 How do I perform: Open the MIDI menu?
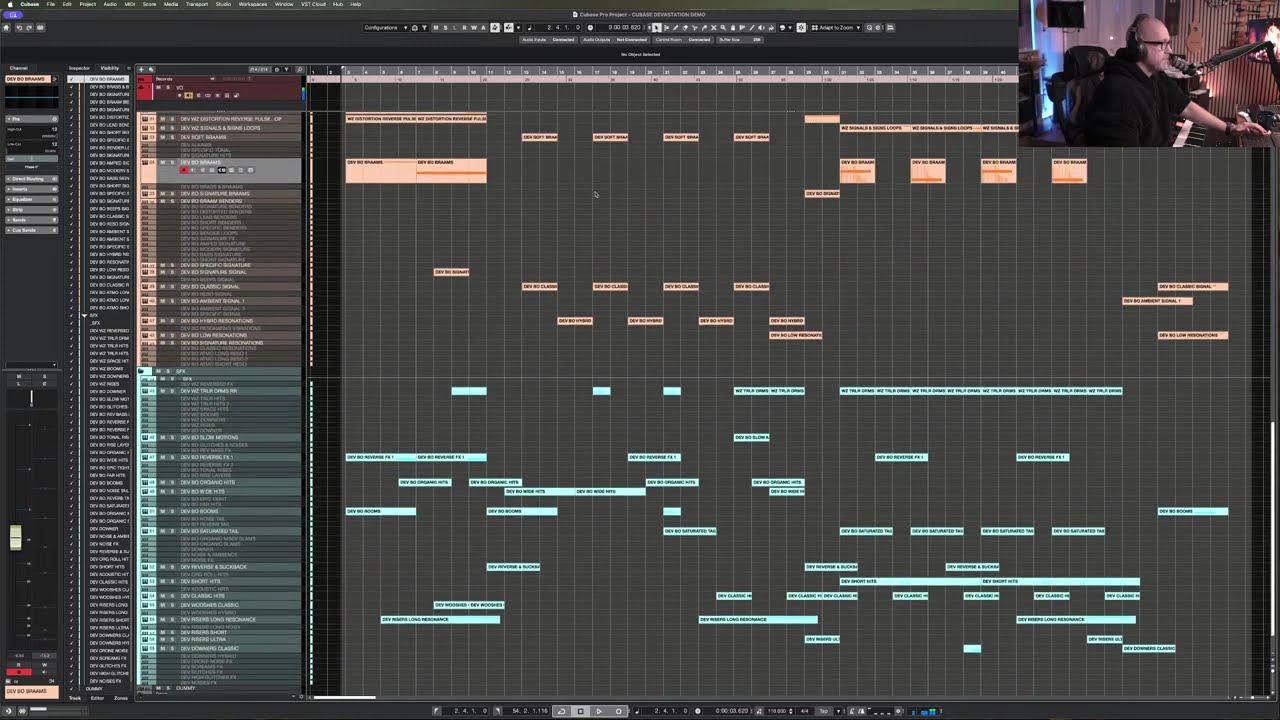[130, 4]
